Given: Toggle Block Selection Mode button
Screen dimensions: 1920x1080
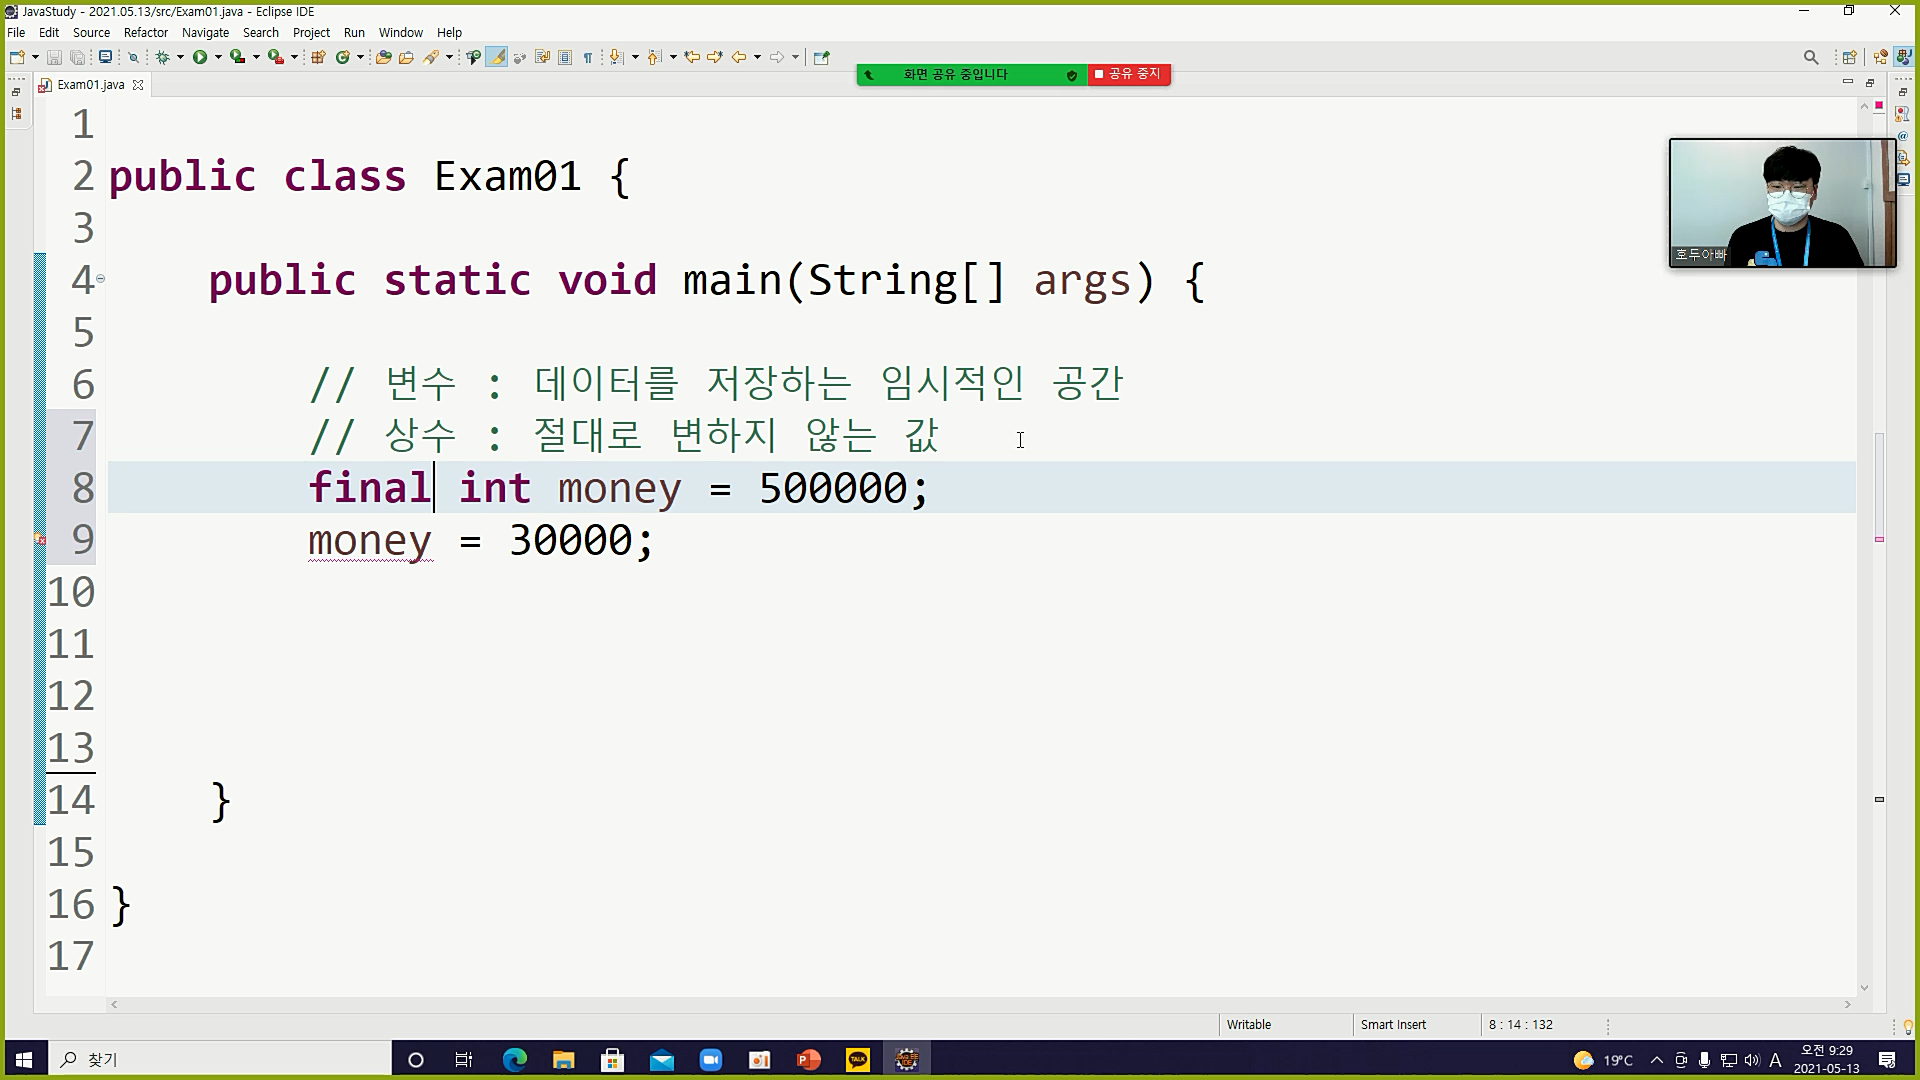Looking at the screenshot, I should [x=565, y=57].
